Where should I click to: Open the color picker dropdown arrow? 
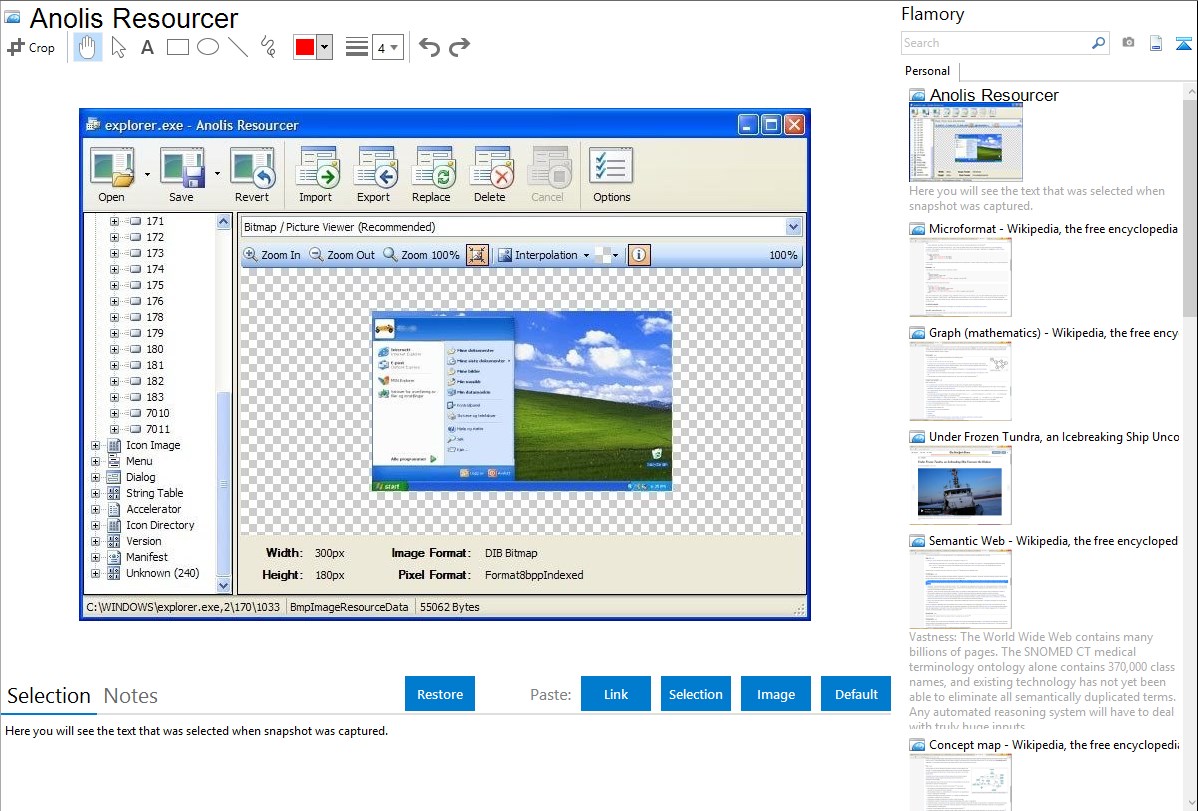click(325, 47)
